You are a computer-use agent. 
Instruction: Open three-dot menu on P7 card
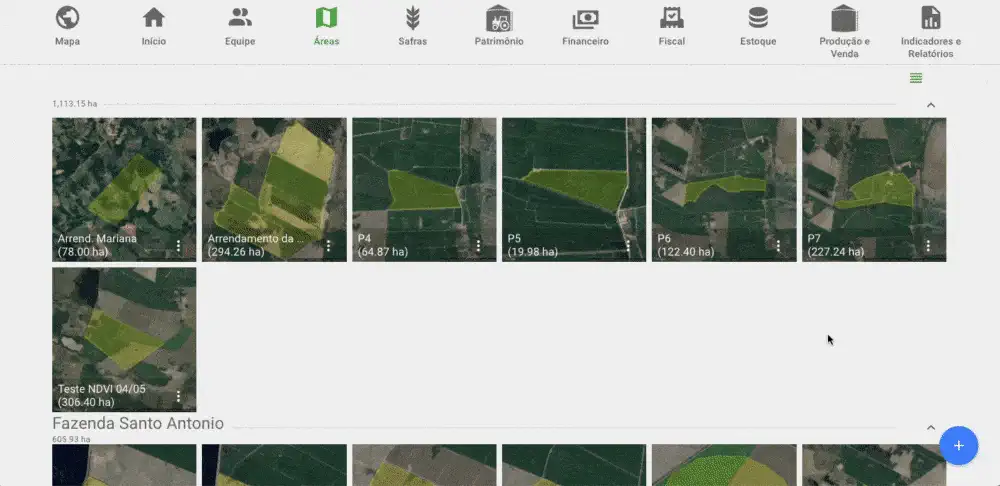click(x=928, y=246)
